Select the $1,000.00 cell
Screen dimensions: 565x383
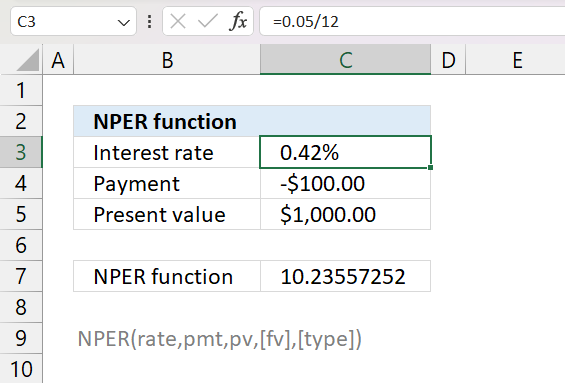click(345, 214)
